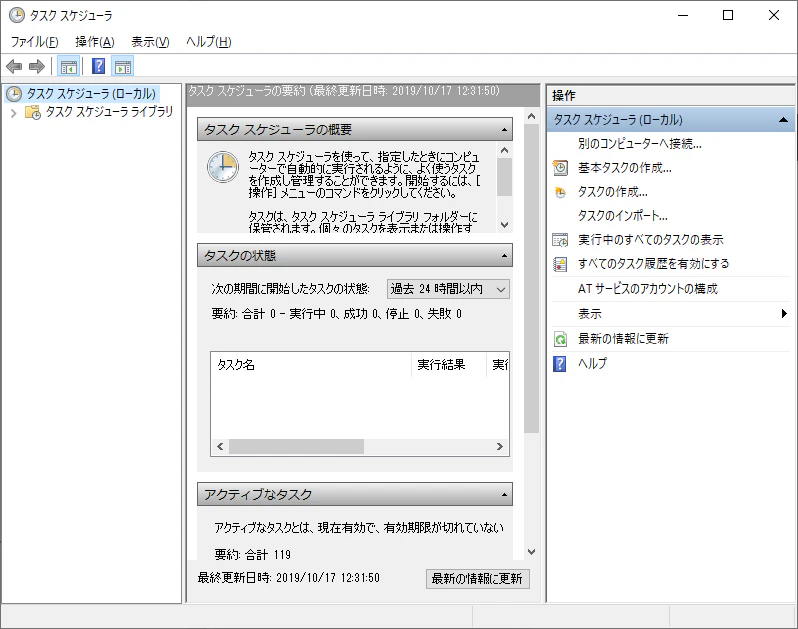Click 別のコンピューターへ接続...
Image resolution: width=798 pixels, height=629 pixels.
pos(640,144)
